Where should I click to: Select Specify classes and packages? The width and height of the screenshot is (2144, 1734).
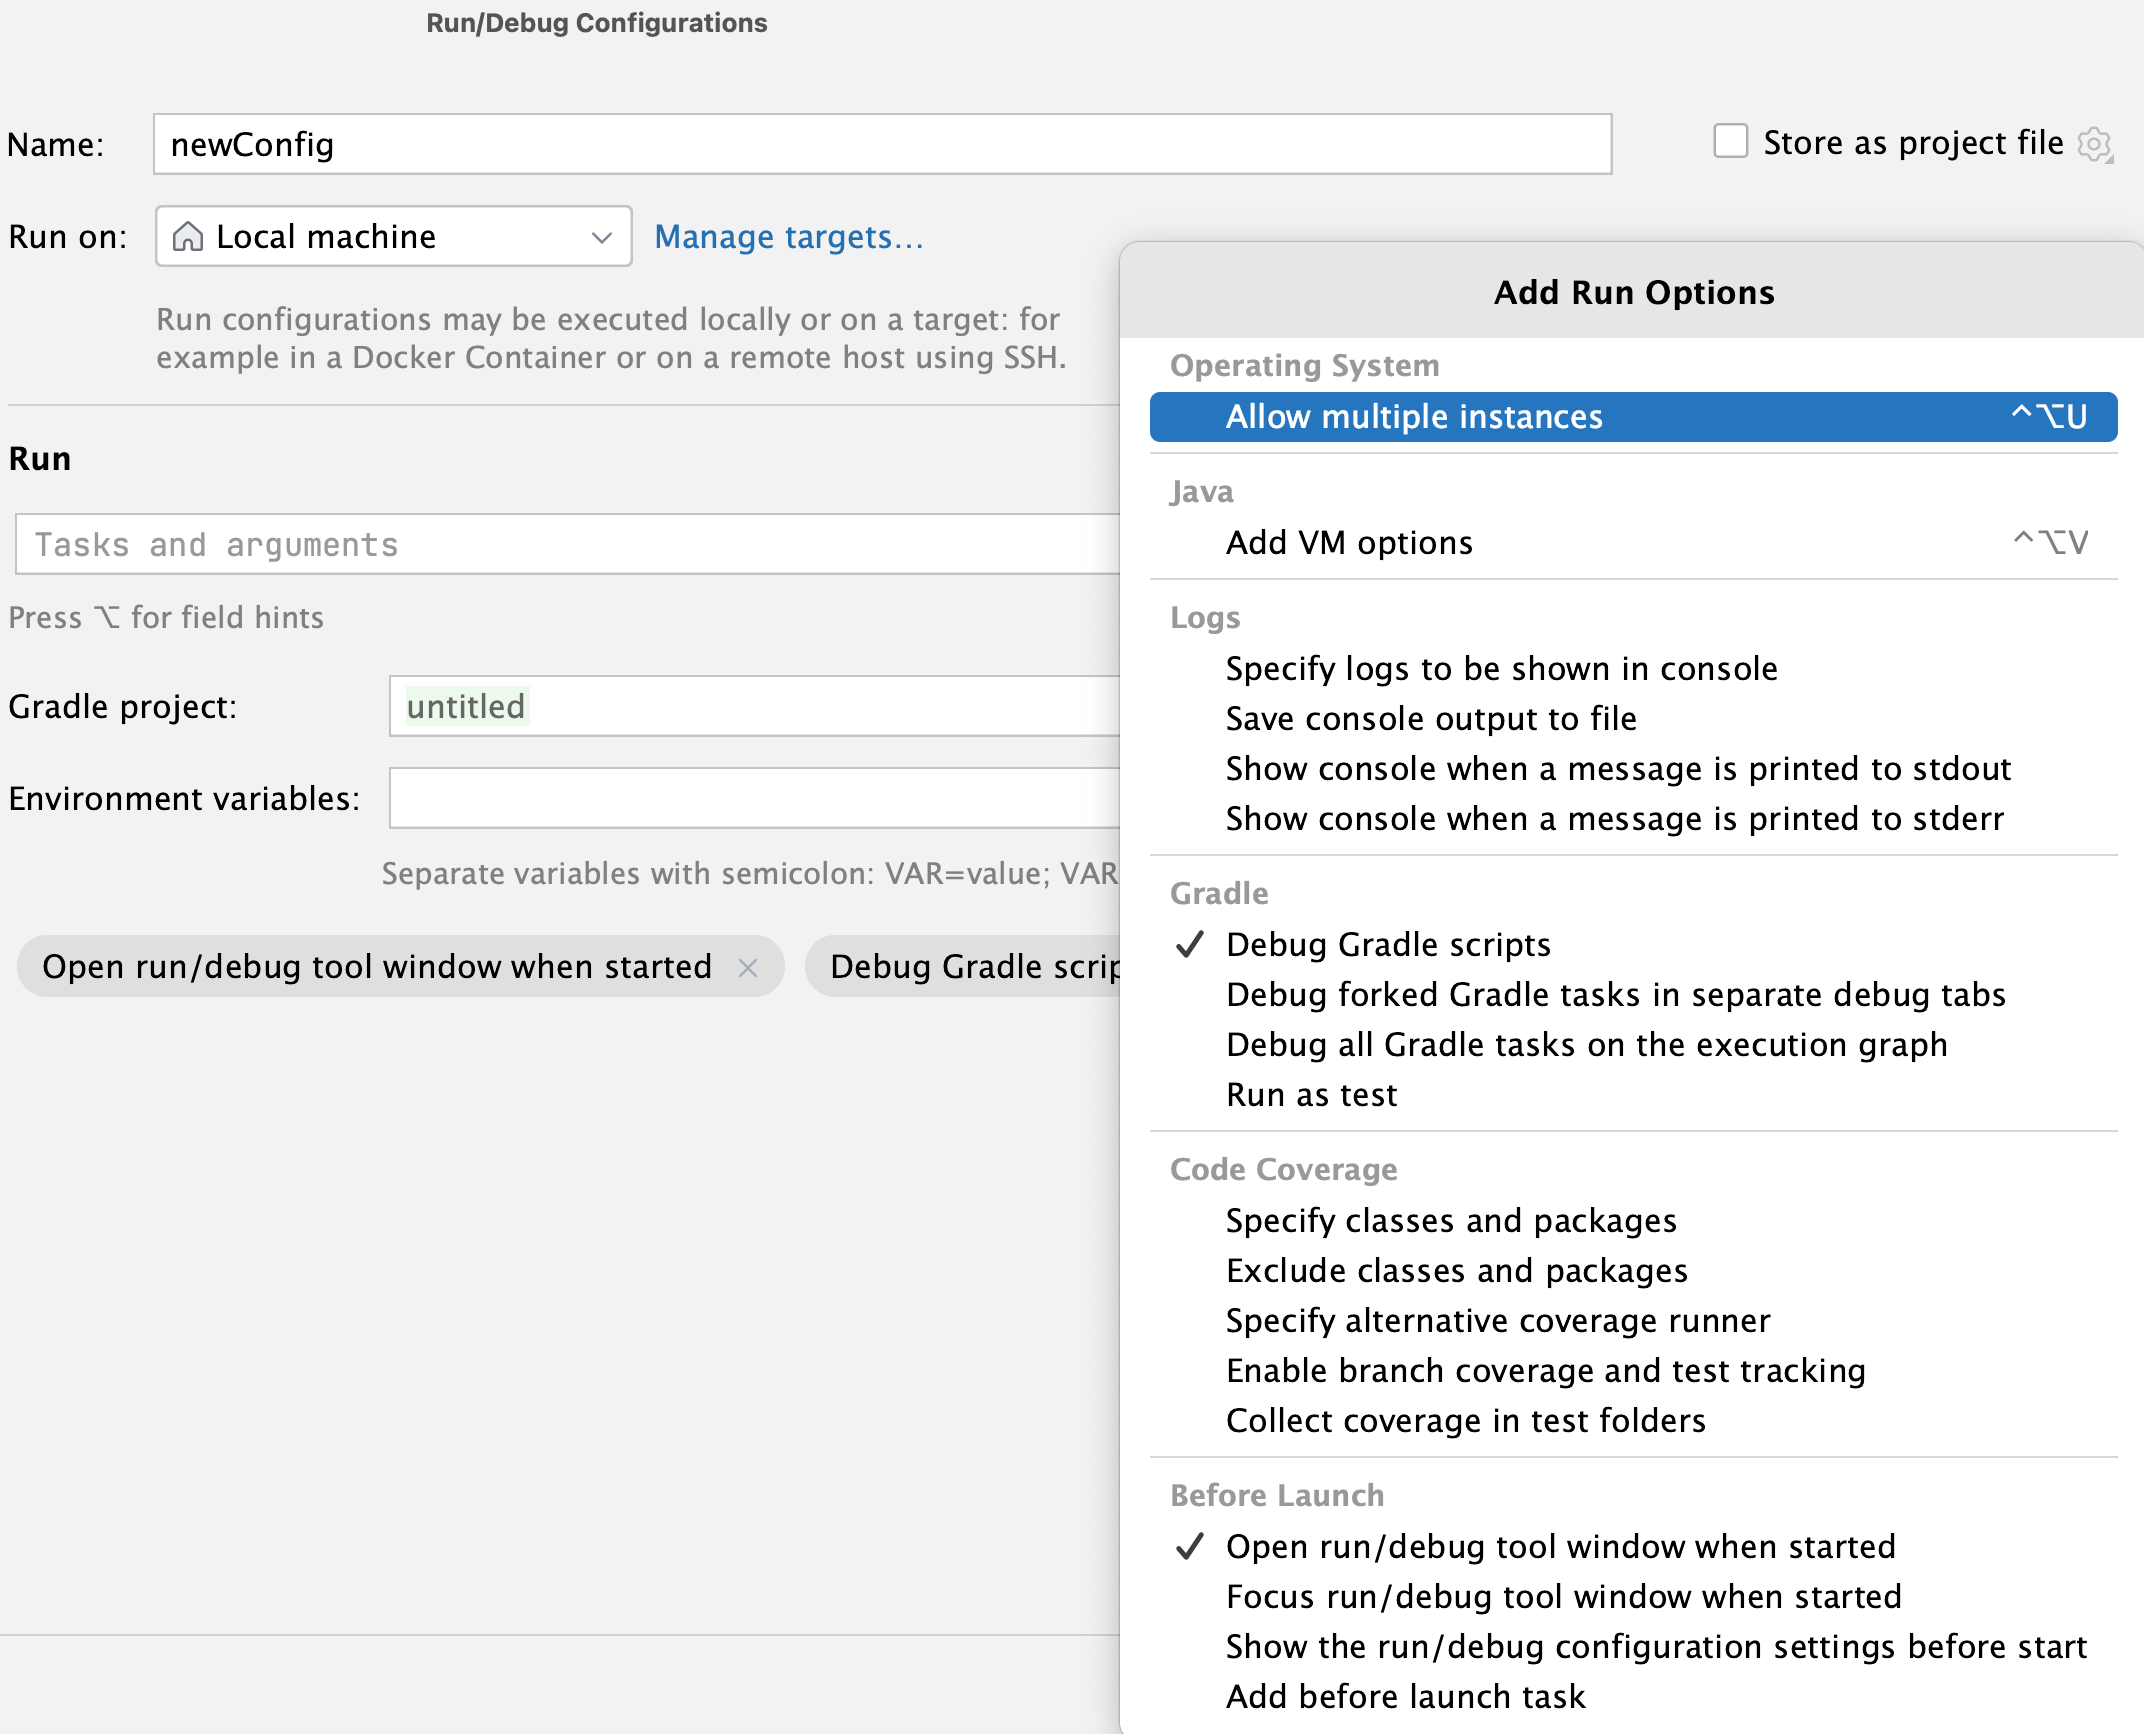pyautogui.click(x=1633, y=1220)
